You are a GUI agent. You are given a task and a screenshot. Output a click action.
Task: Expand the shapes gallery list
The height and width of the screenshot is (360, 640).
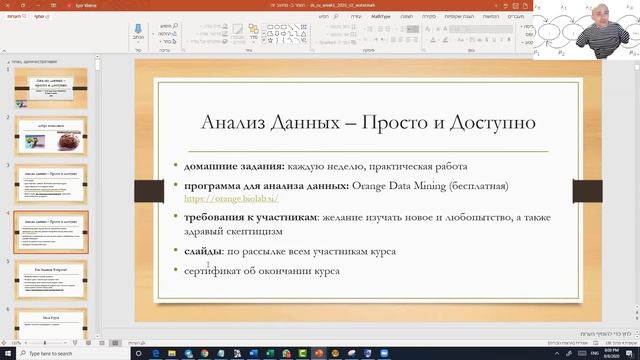264,41
